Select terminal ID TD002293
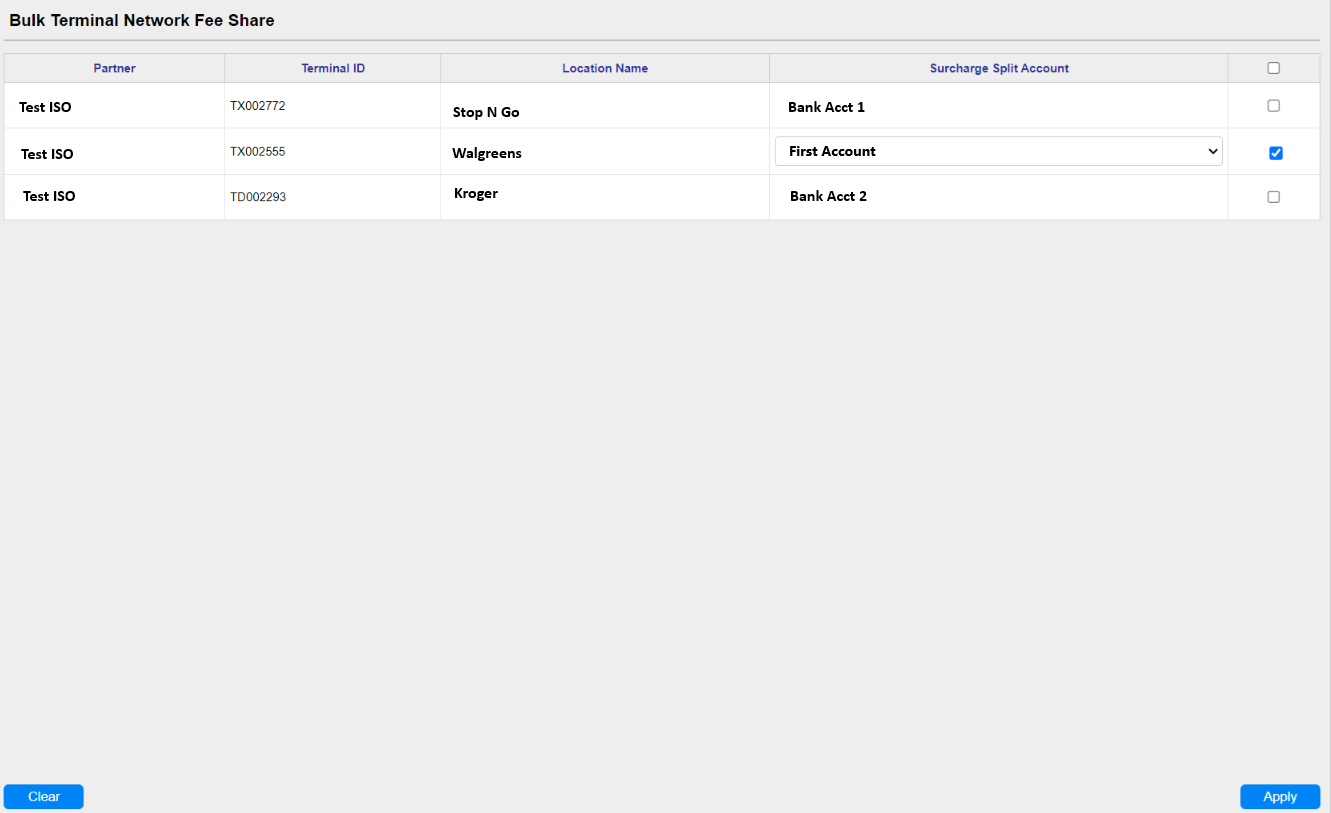The height and width of the screenshot is (813, 1331). [x=258, y=197]
